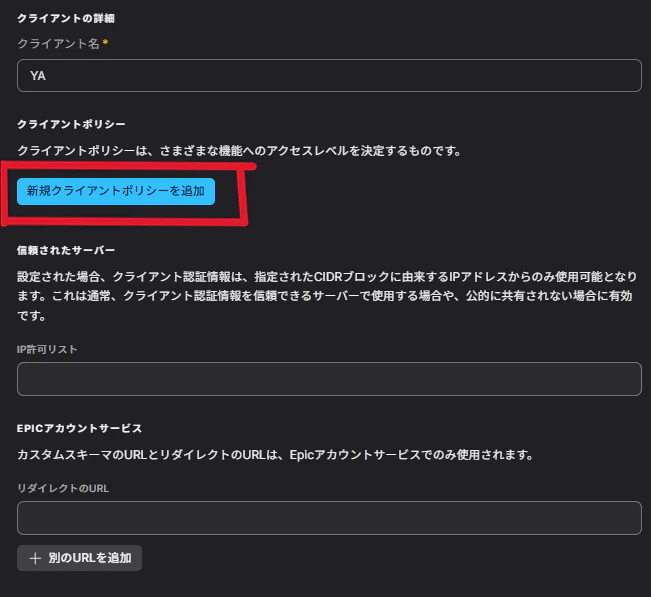The image size is (651, 597).
Task: Click the 別のURLを追加 button
Action: tap(79, 558)
